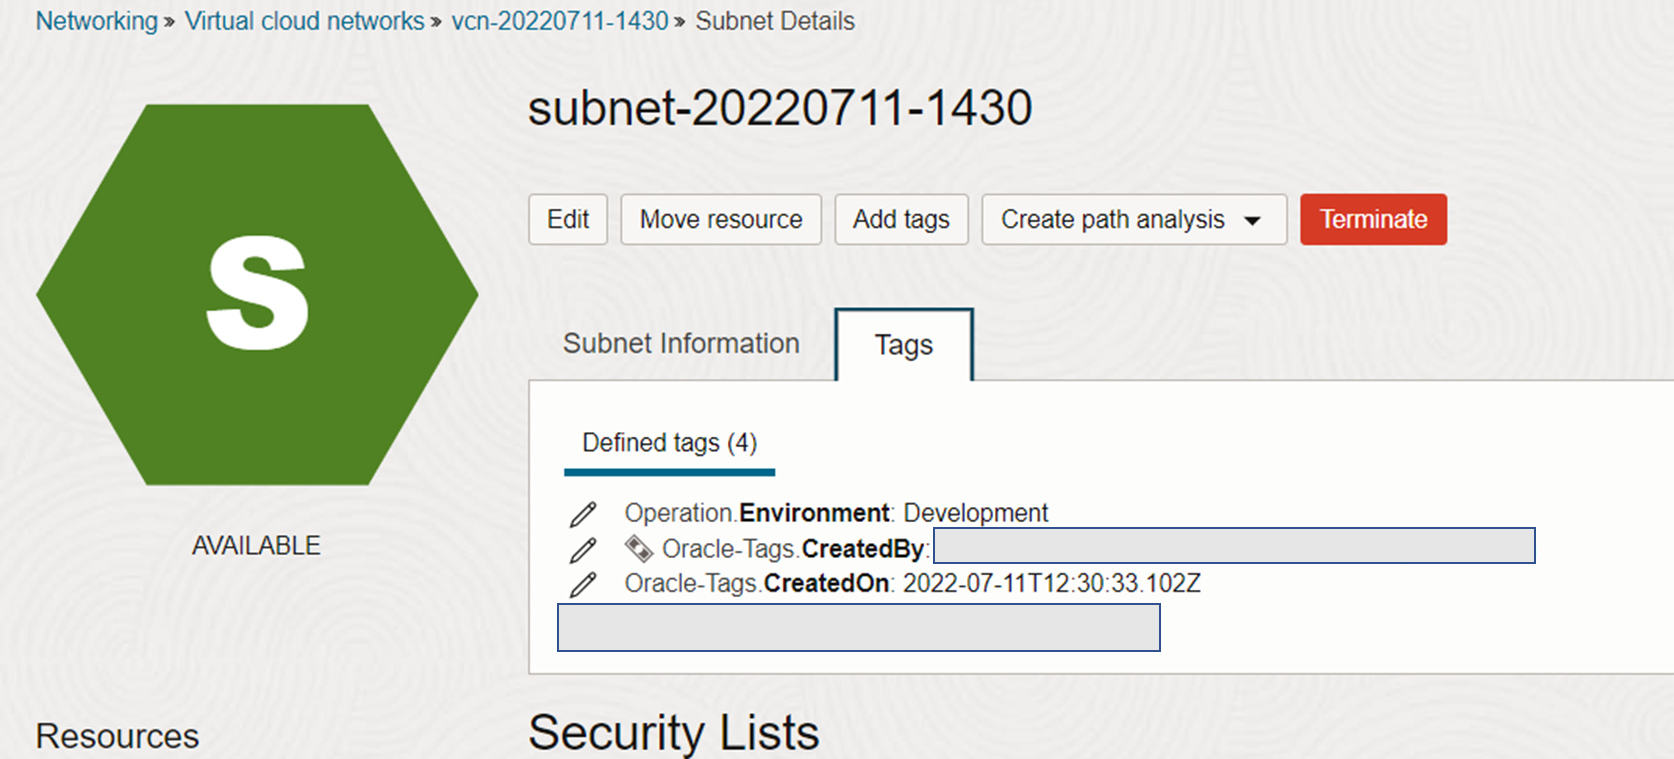This screenshot has width=1674, height=759.
Task: Switch to the Subnet Information tab
Action: (x=681, y=344)
